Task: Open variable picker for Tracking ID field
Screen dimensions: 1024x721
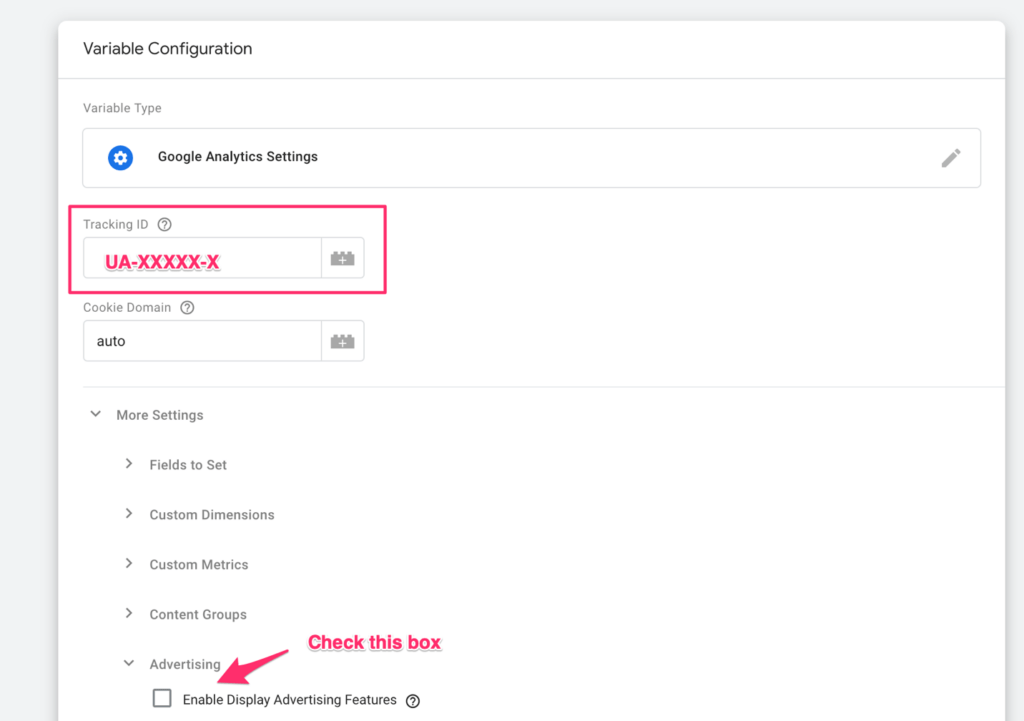Action: (x=342, y=258)
